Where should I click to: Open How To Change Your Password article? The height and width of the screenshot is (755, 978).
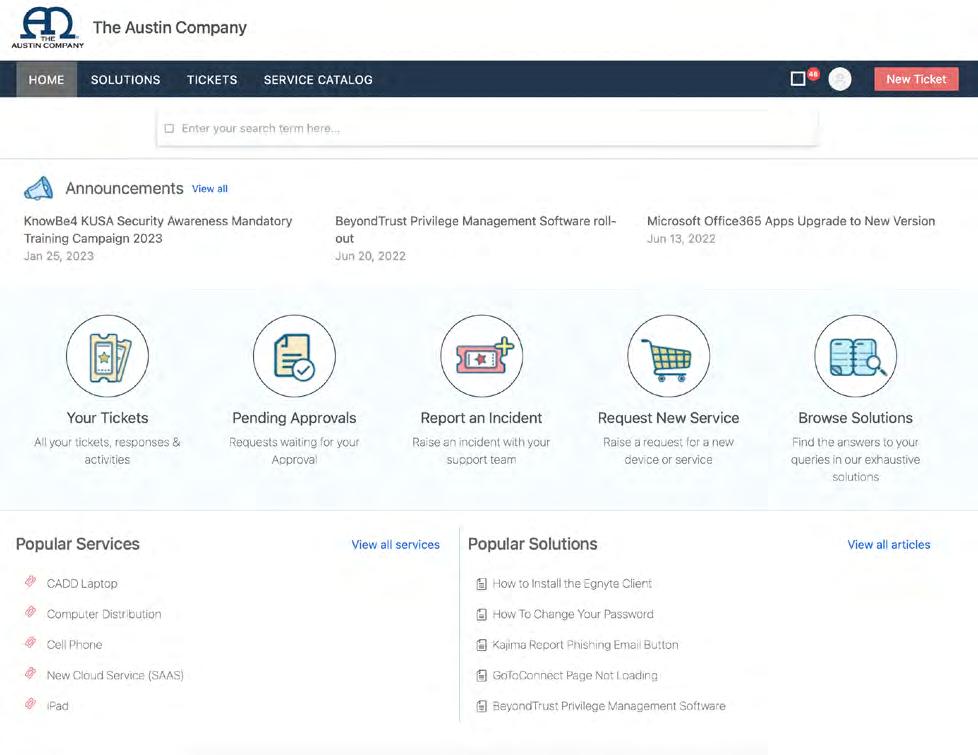point(573,614)
